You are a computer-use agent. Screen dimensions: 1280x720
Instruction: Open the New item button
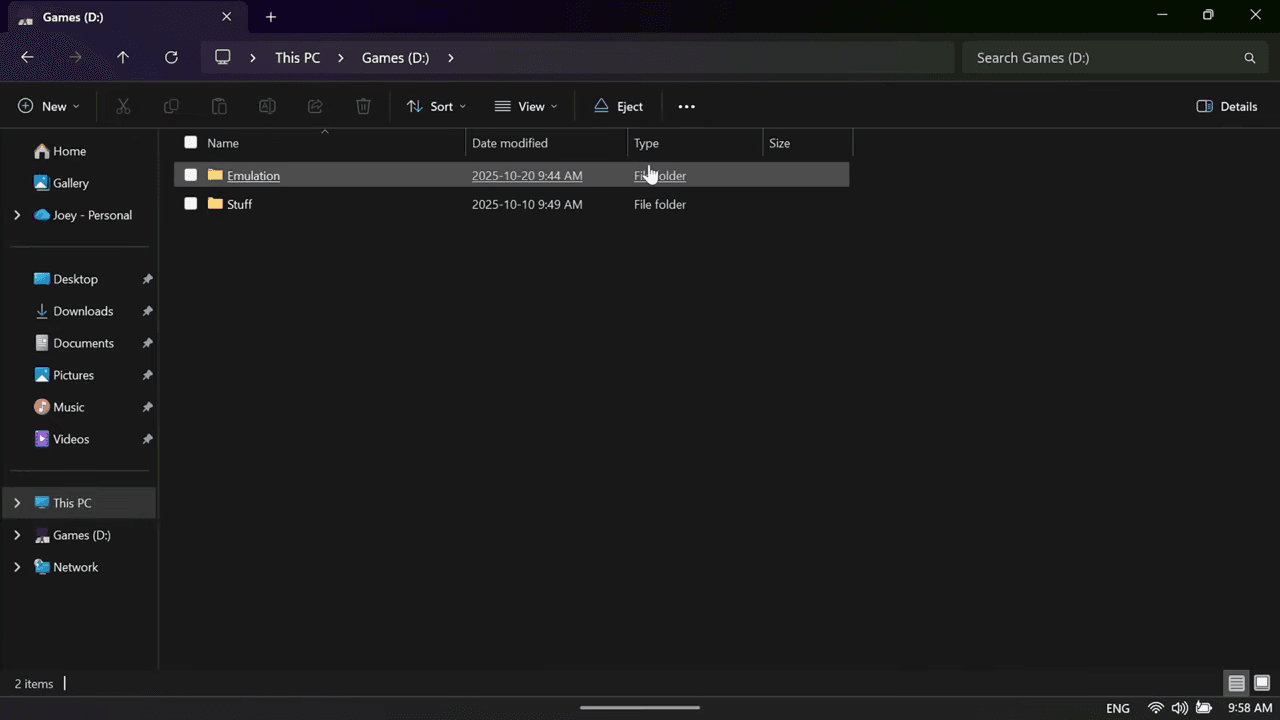coord(46,106)
